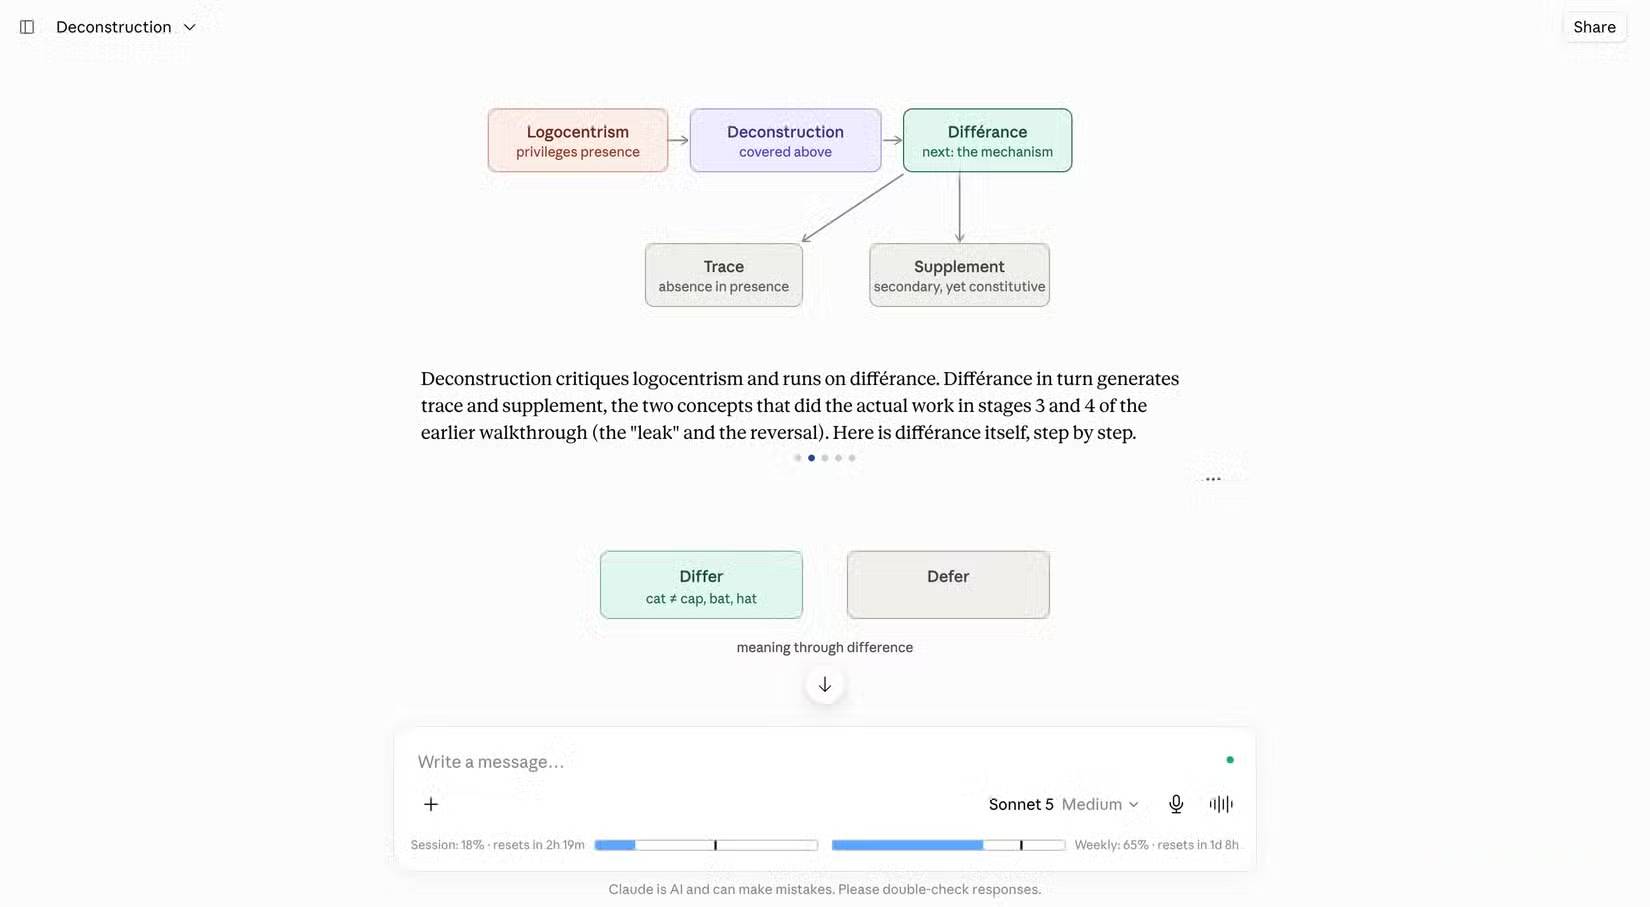Start voice dictation with microphone icon
The height and width of the screenshot is (907, 1650).
[1176, 804]
